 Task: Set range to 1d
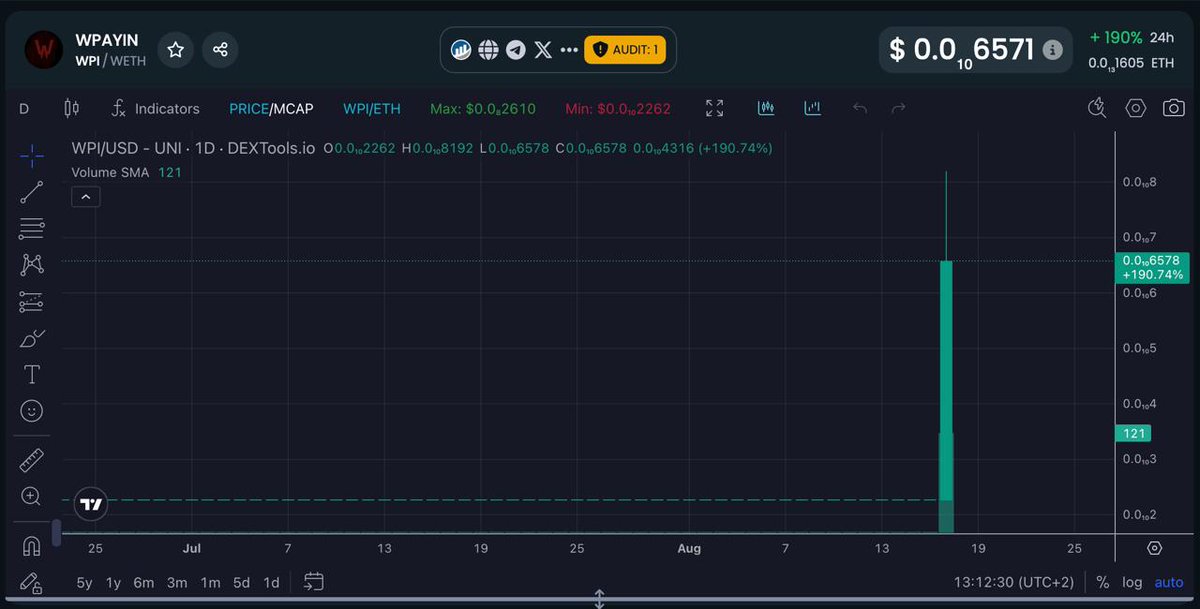pyautogui.click(x=271, y=582)
